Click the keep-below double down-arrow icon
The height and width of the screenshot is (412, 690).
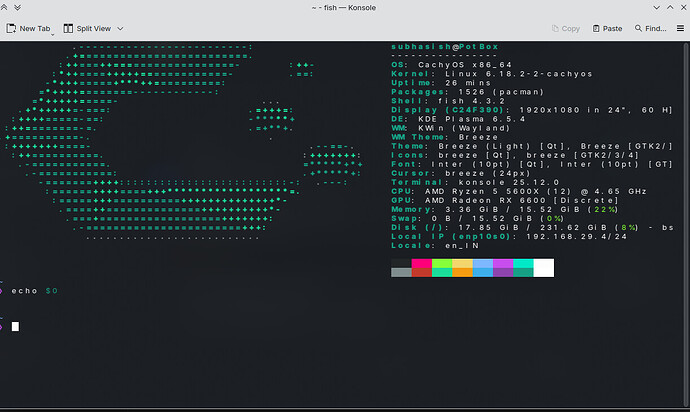(18, 7)
